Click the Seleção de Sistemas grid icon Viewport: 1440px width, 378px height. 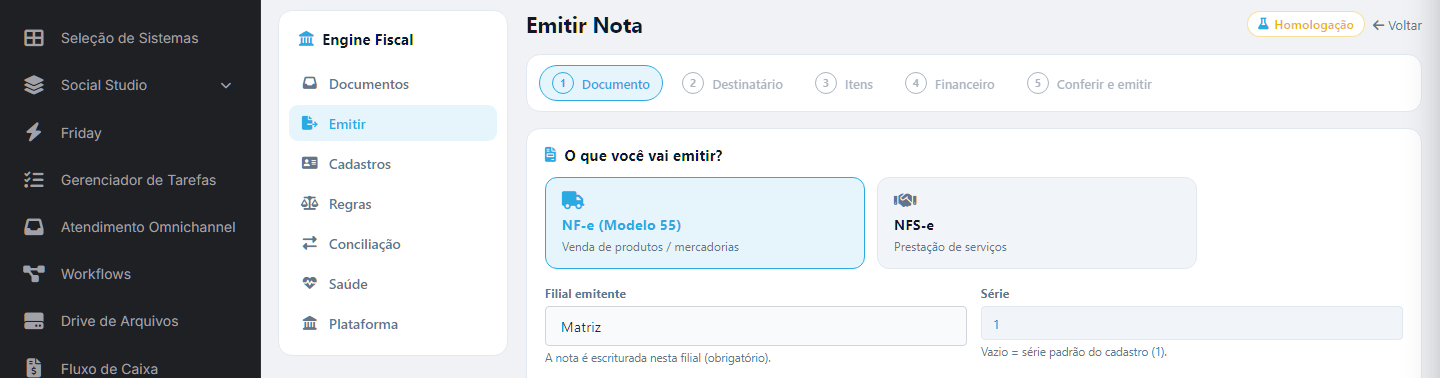tap(34, 38)
